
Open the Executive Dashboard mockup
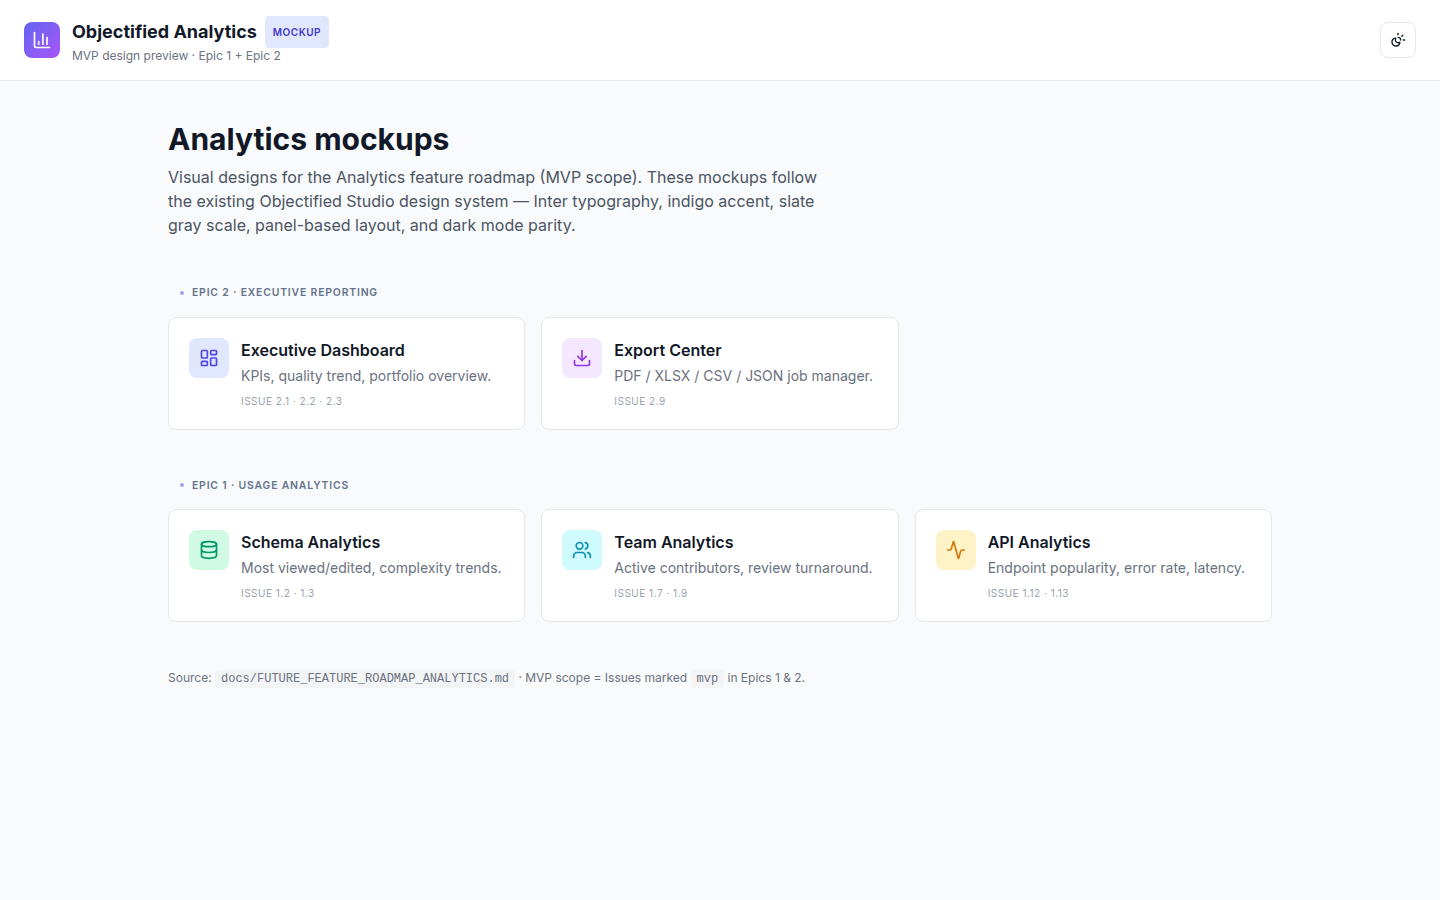(346, 373)
